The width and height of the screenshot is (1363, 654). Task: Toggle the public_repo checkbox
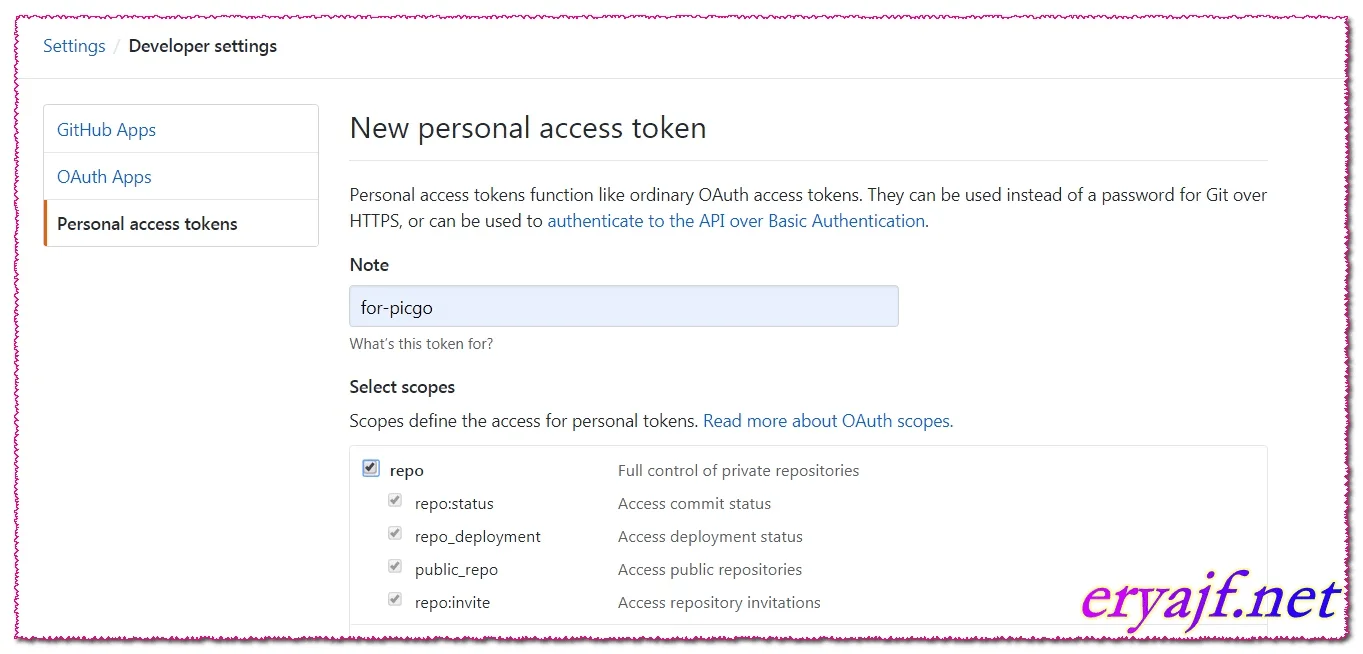pyautogui.click(x=395, y=566)
